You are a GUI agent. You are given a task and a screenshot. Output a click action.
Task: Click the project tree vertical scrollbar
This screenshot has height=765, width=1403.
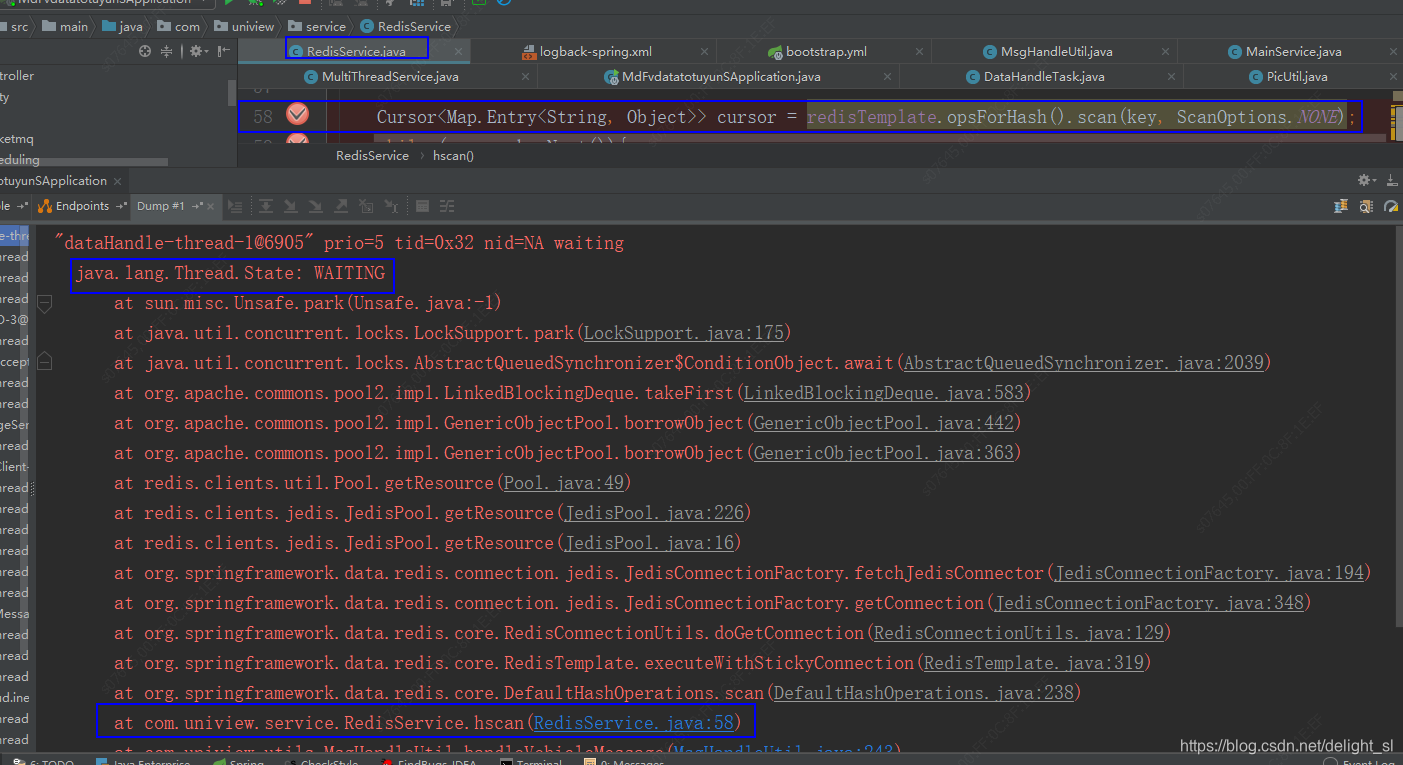point(232,91)
